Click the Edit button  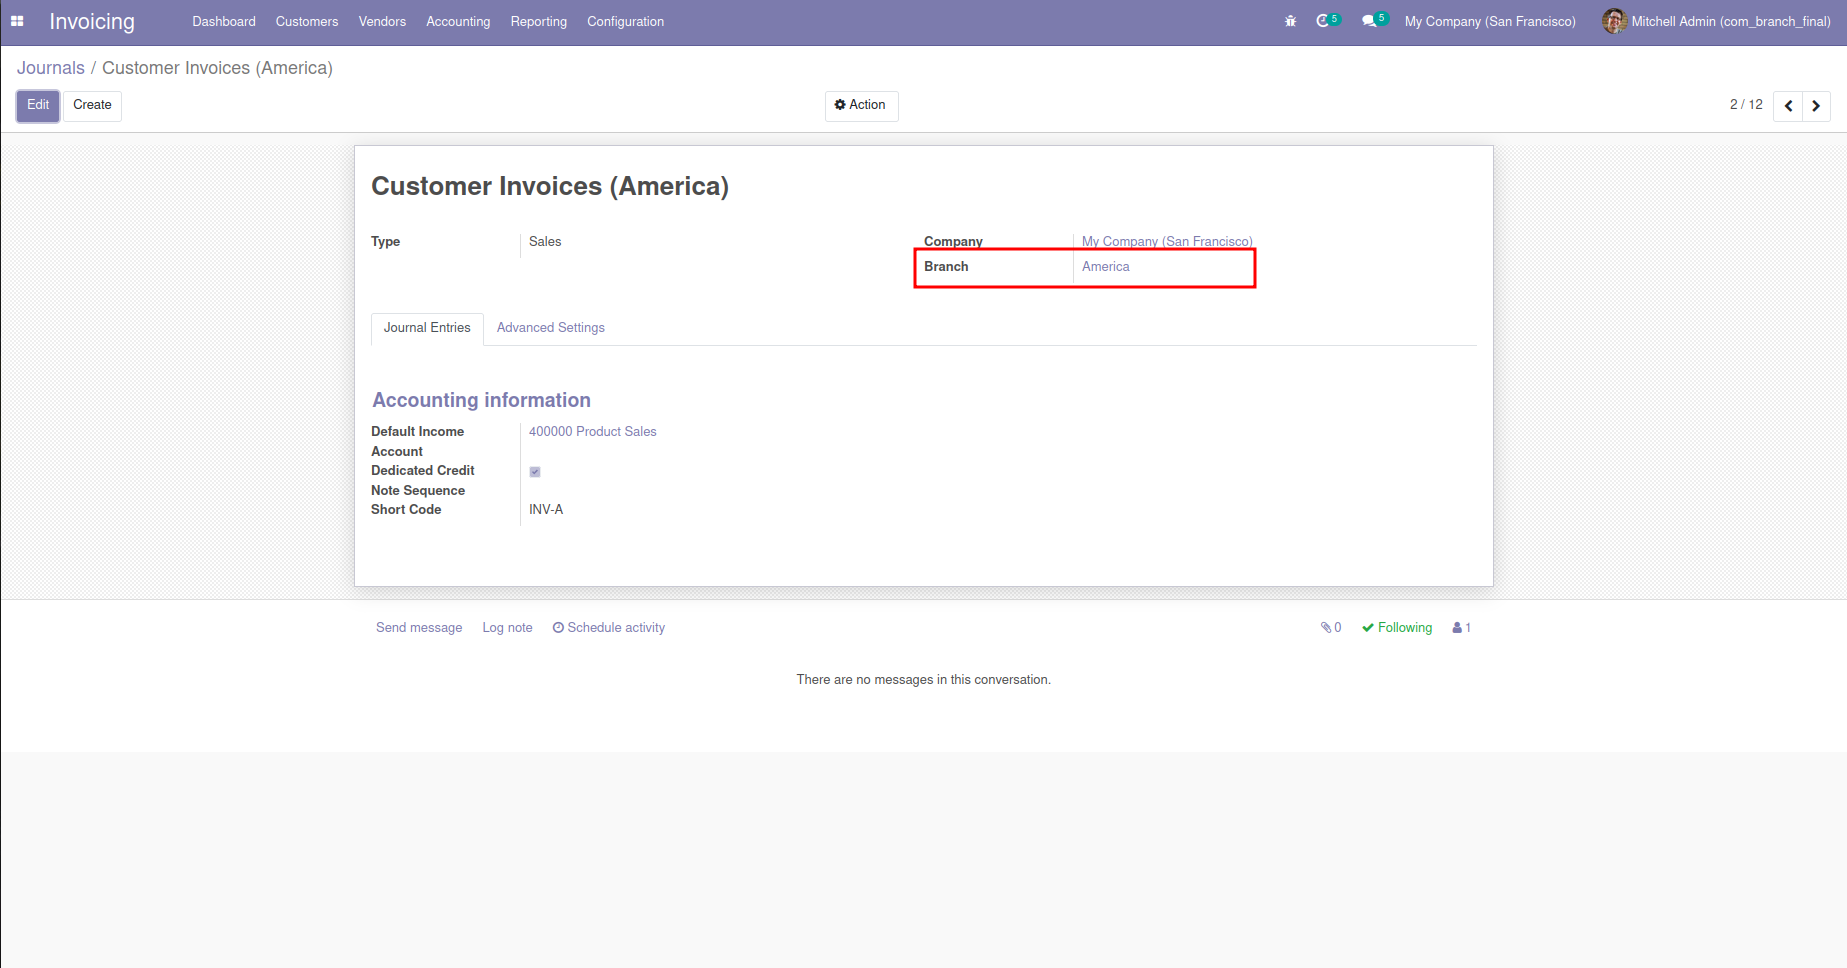[38, 105]
